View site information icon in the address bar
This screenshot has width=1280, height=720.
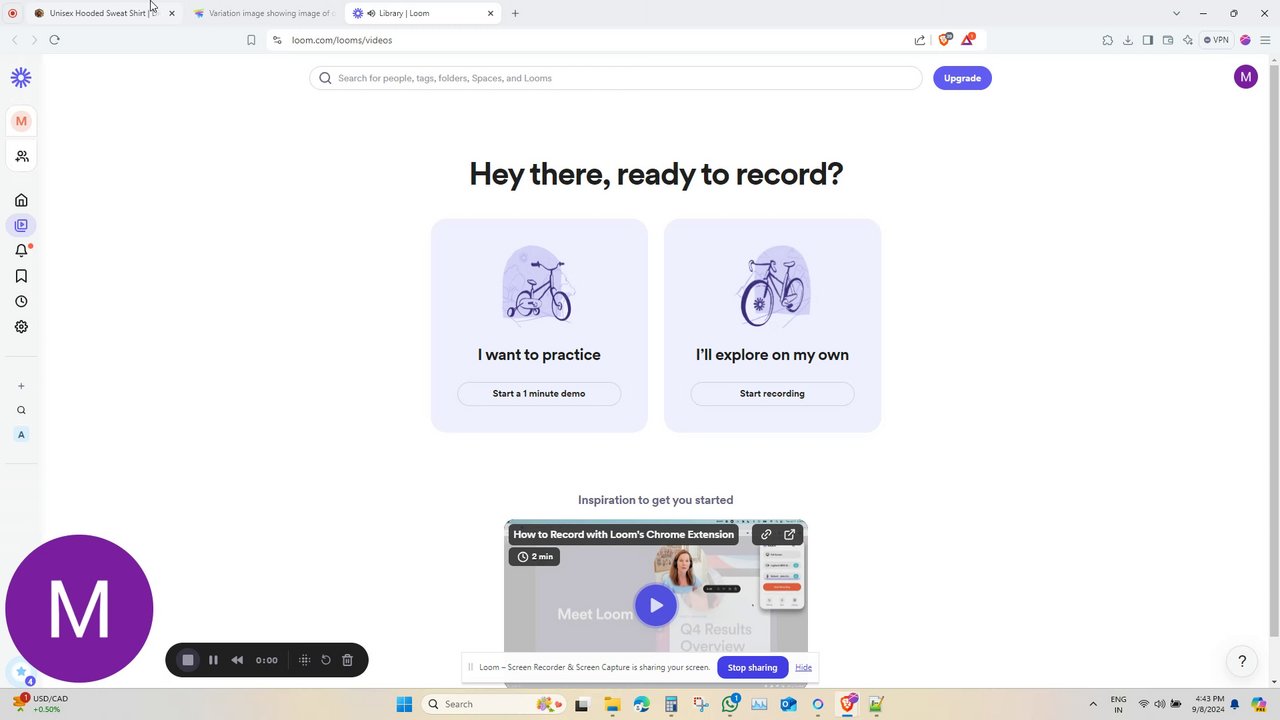[277, 40]
